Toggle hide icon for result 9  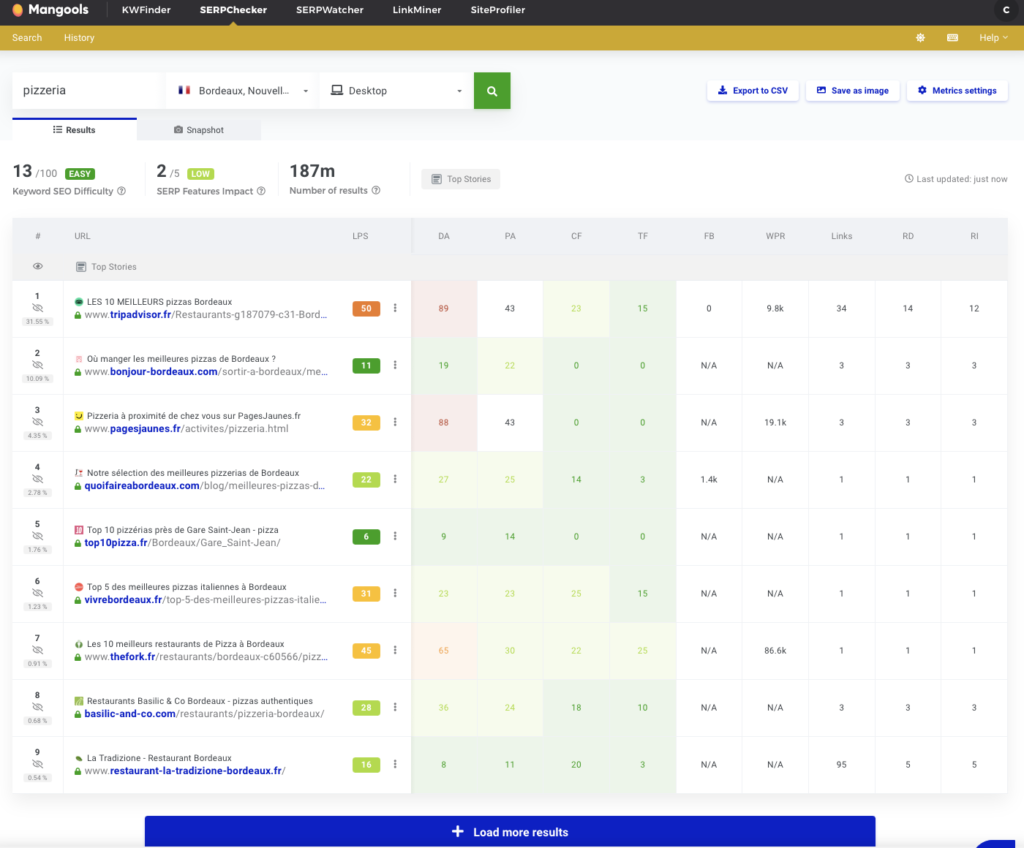click(37, 764)
